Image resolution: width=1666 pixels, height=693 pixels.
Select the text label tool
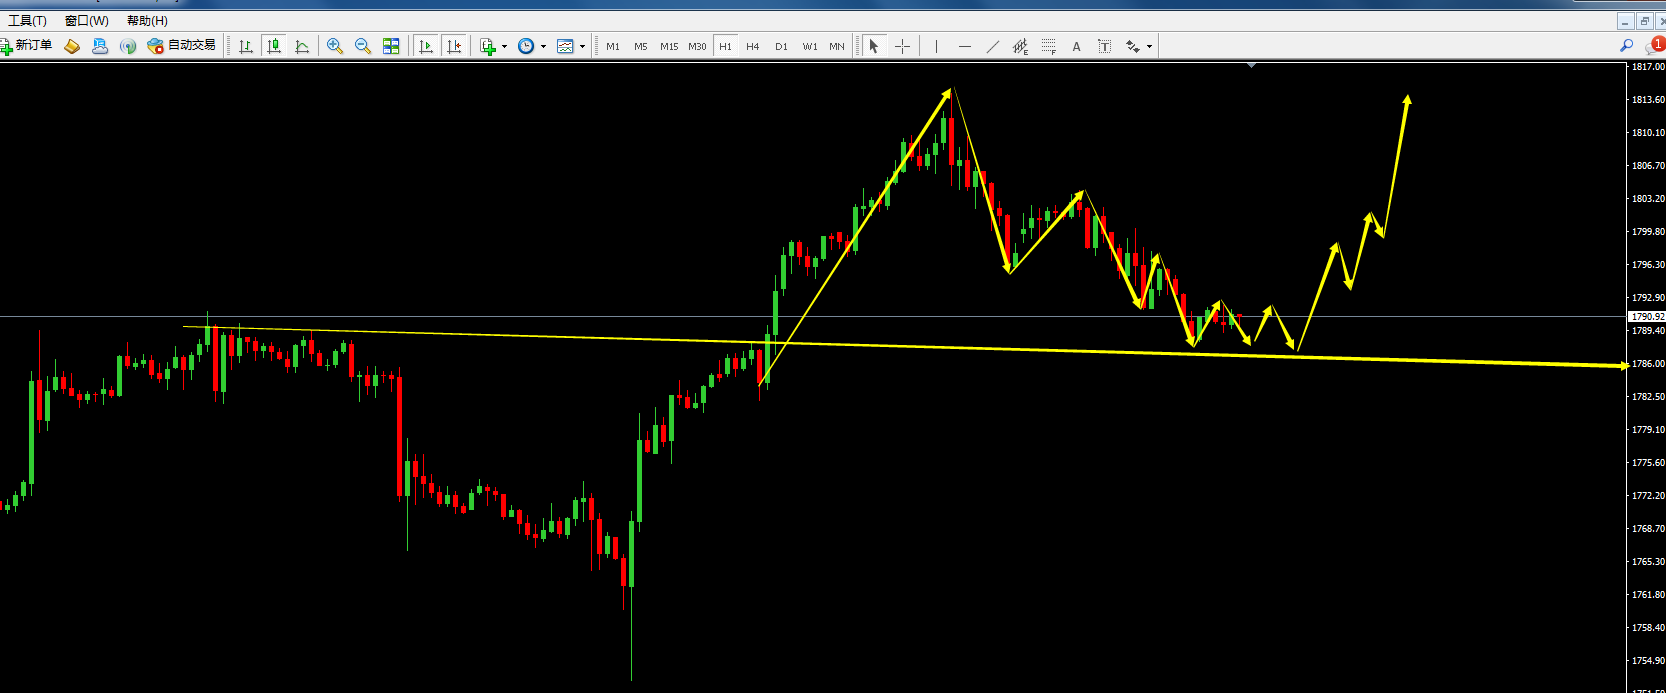[x=1104, y=46]
